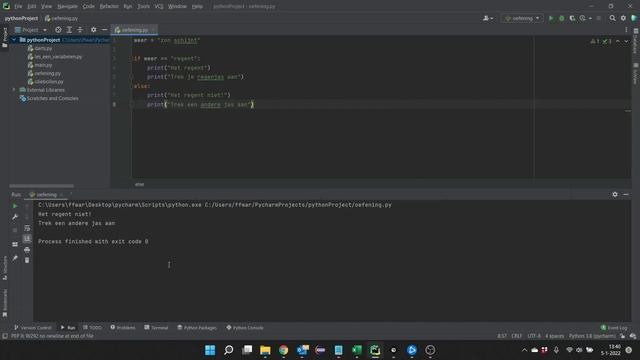Open Excel from the taskbar

(357, 350)
